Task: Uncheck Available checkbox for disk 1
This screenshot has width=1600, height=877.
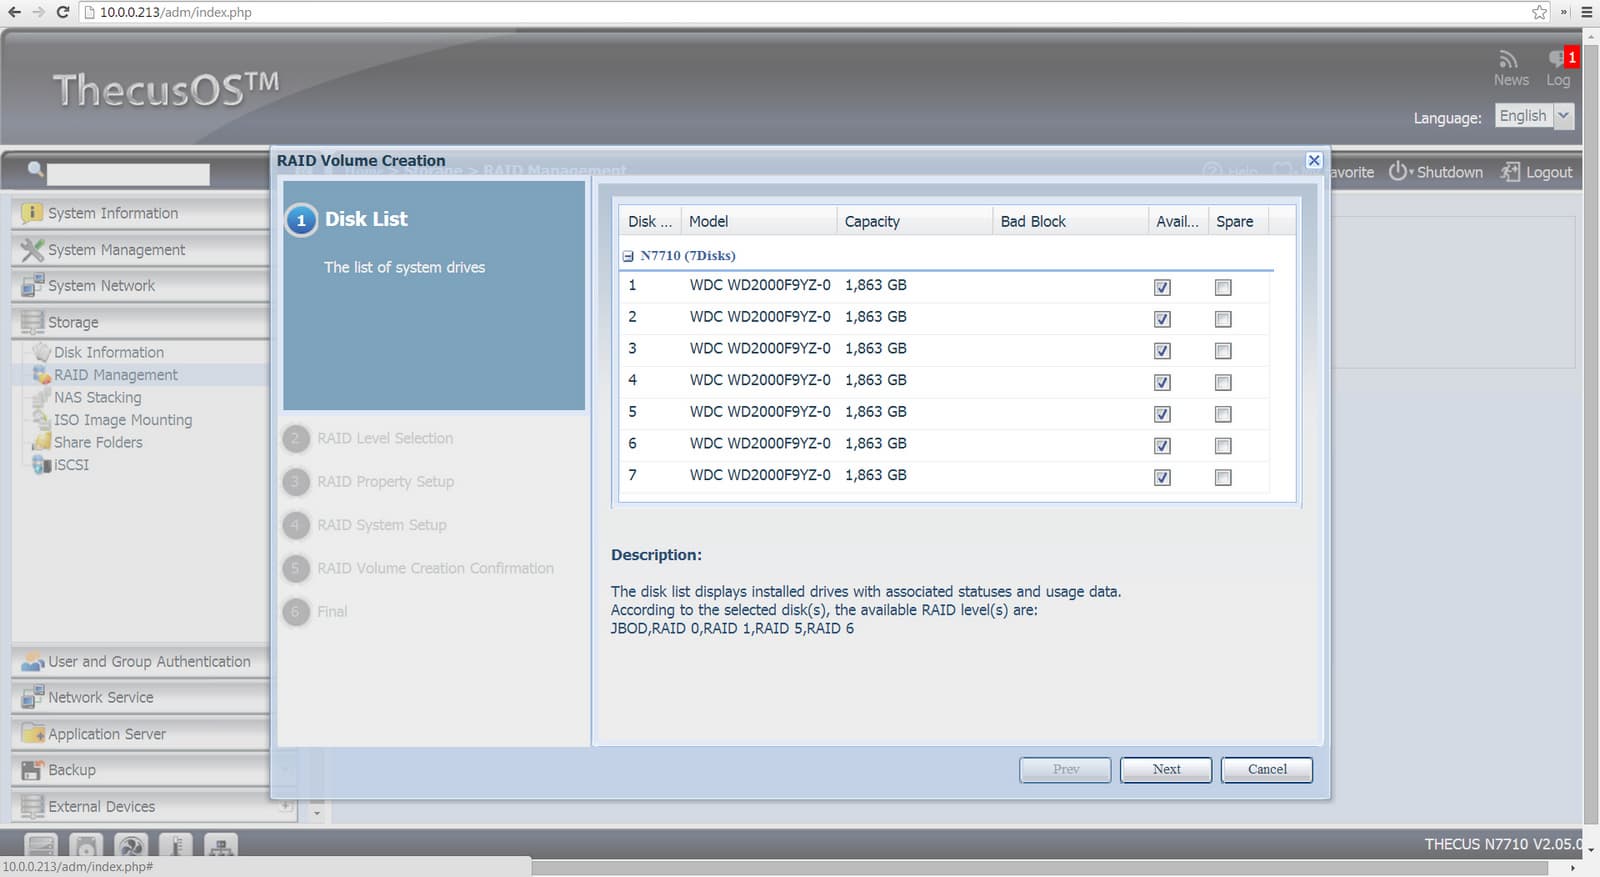Action: [1162, 288]
